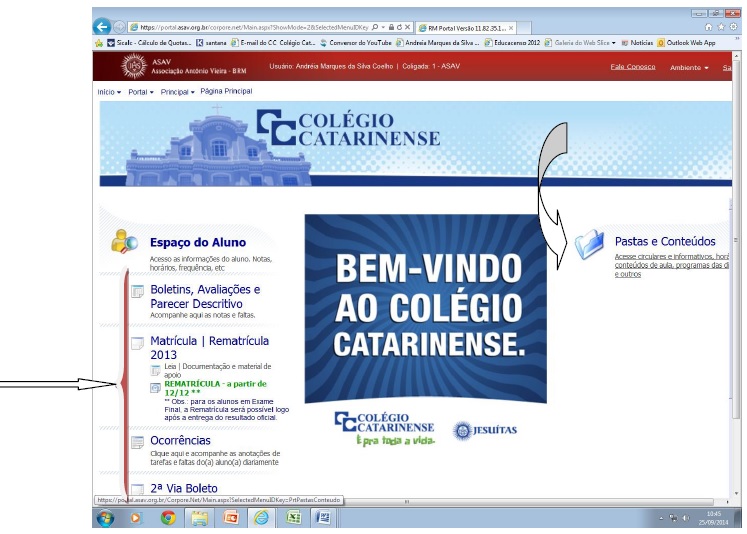Open the Matrícula | Rematrícula 2013 link

210,348
